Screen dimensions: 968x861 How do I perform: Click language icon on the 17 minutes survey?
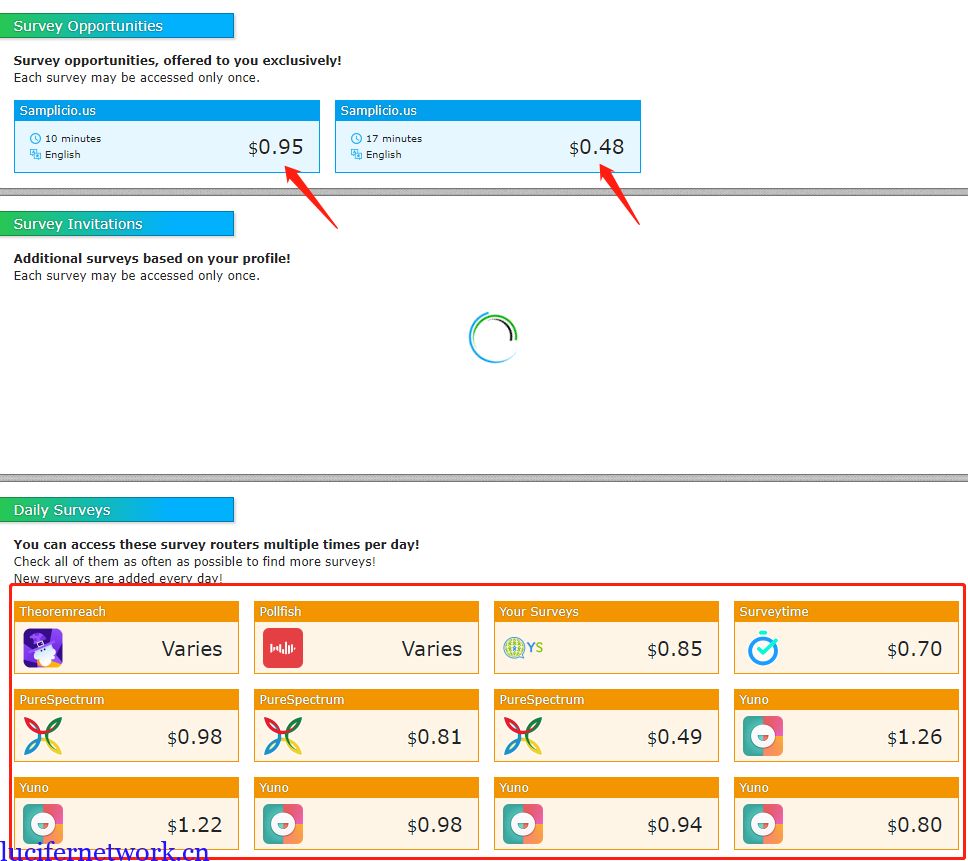point(357,154)
